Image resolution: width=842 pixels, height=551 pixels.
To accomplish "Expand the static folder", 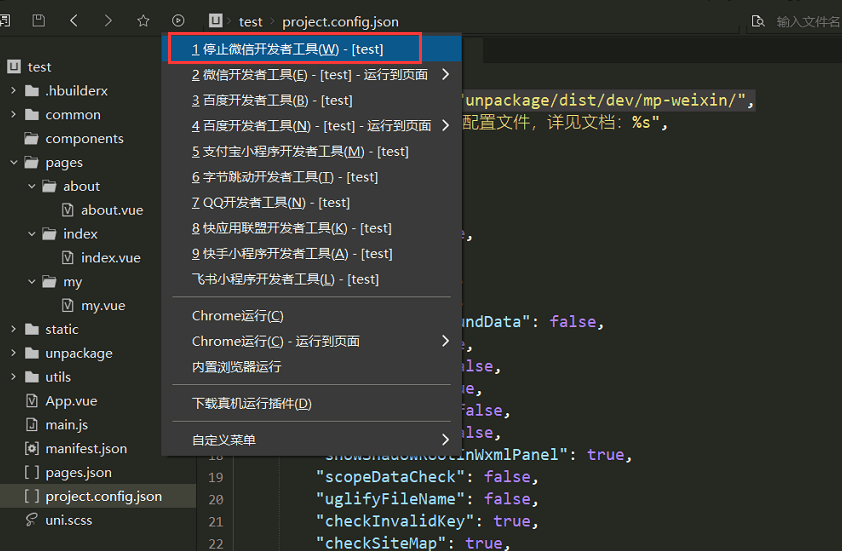I will pos(13,329).
